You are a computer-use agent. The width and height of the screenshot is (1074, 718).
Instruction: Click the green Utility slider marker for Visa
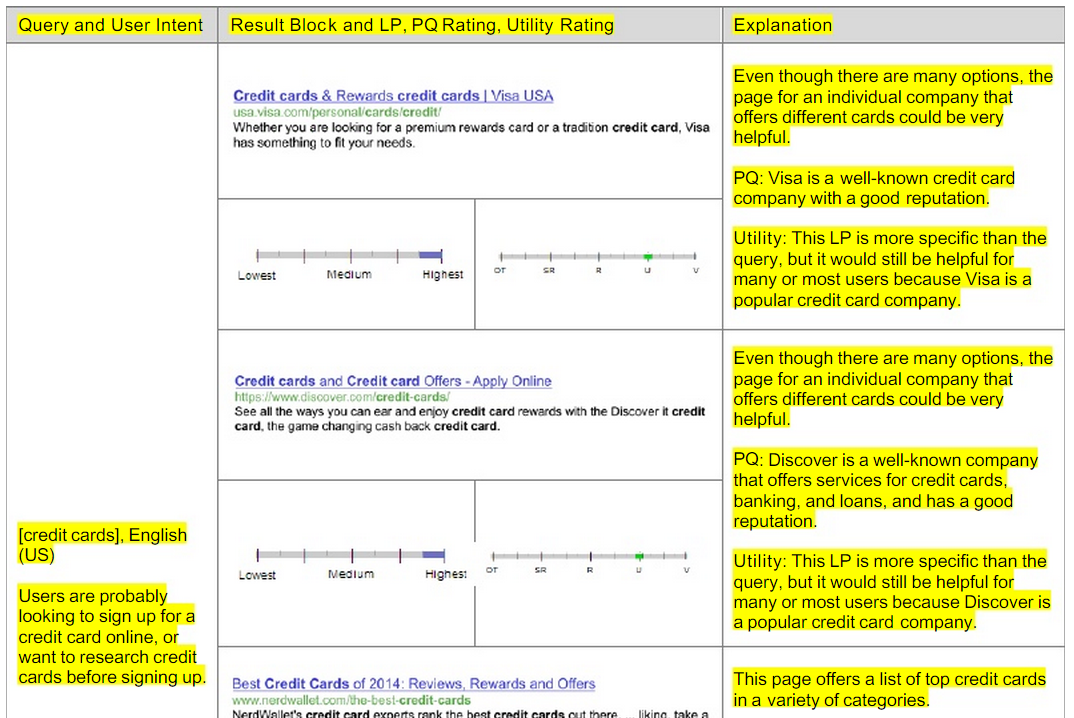(x=648, y=256)
